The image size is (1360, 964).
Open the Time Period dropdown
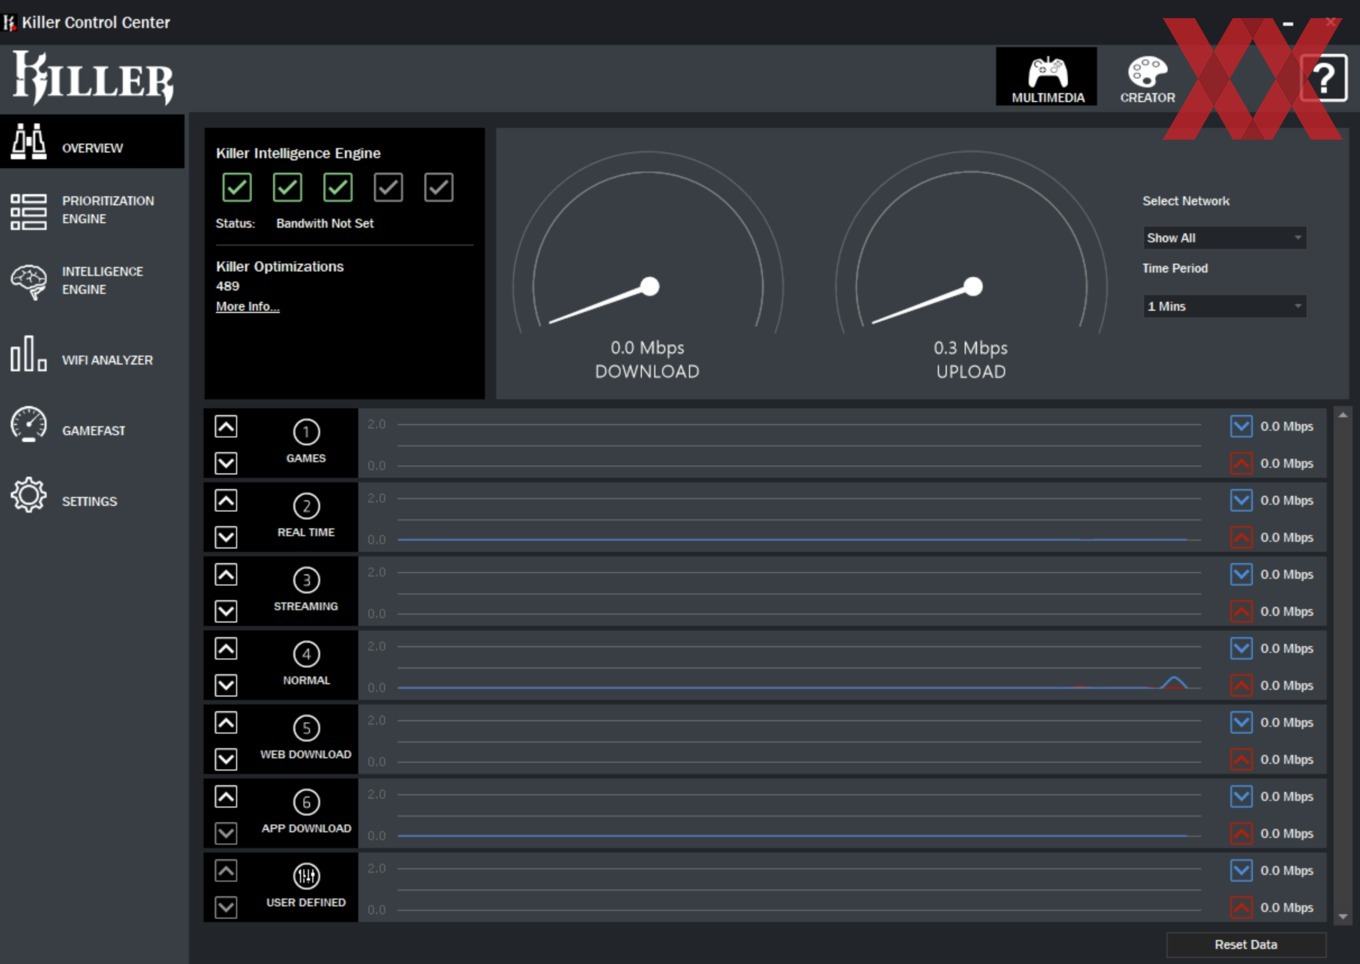(x=1224, y=306)
